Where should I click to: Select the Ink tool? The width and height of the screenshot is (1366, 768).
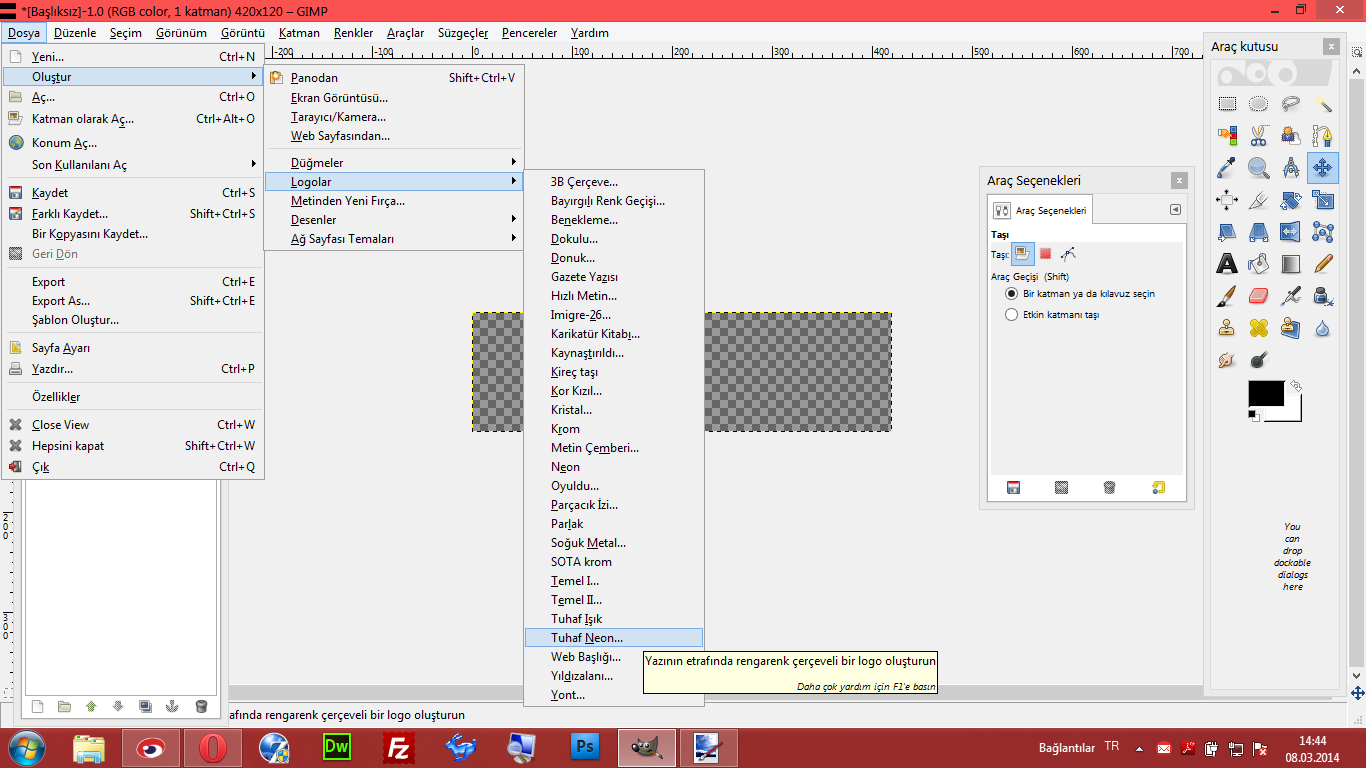(x=1323, y=296)
